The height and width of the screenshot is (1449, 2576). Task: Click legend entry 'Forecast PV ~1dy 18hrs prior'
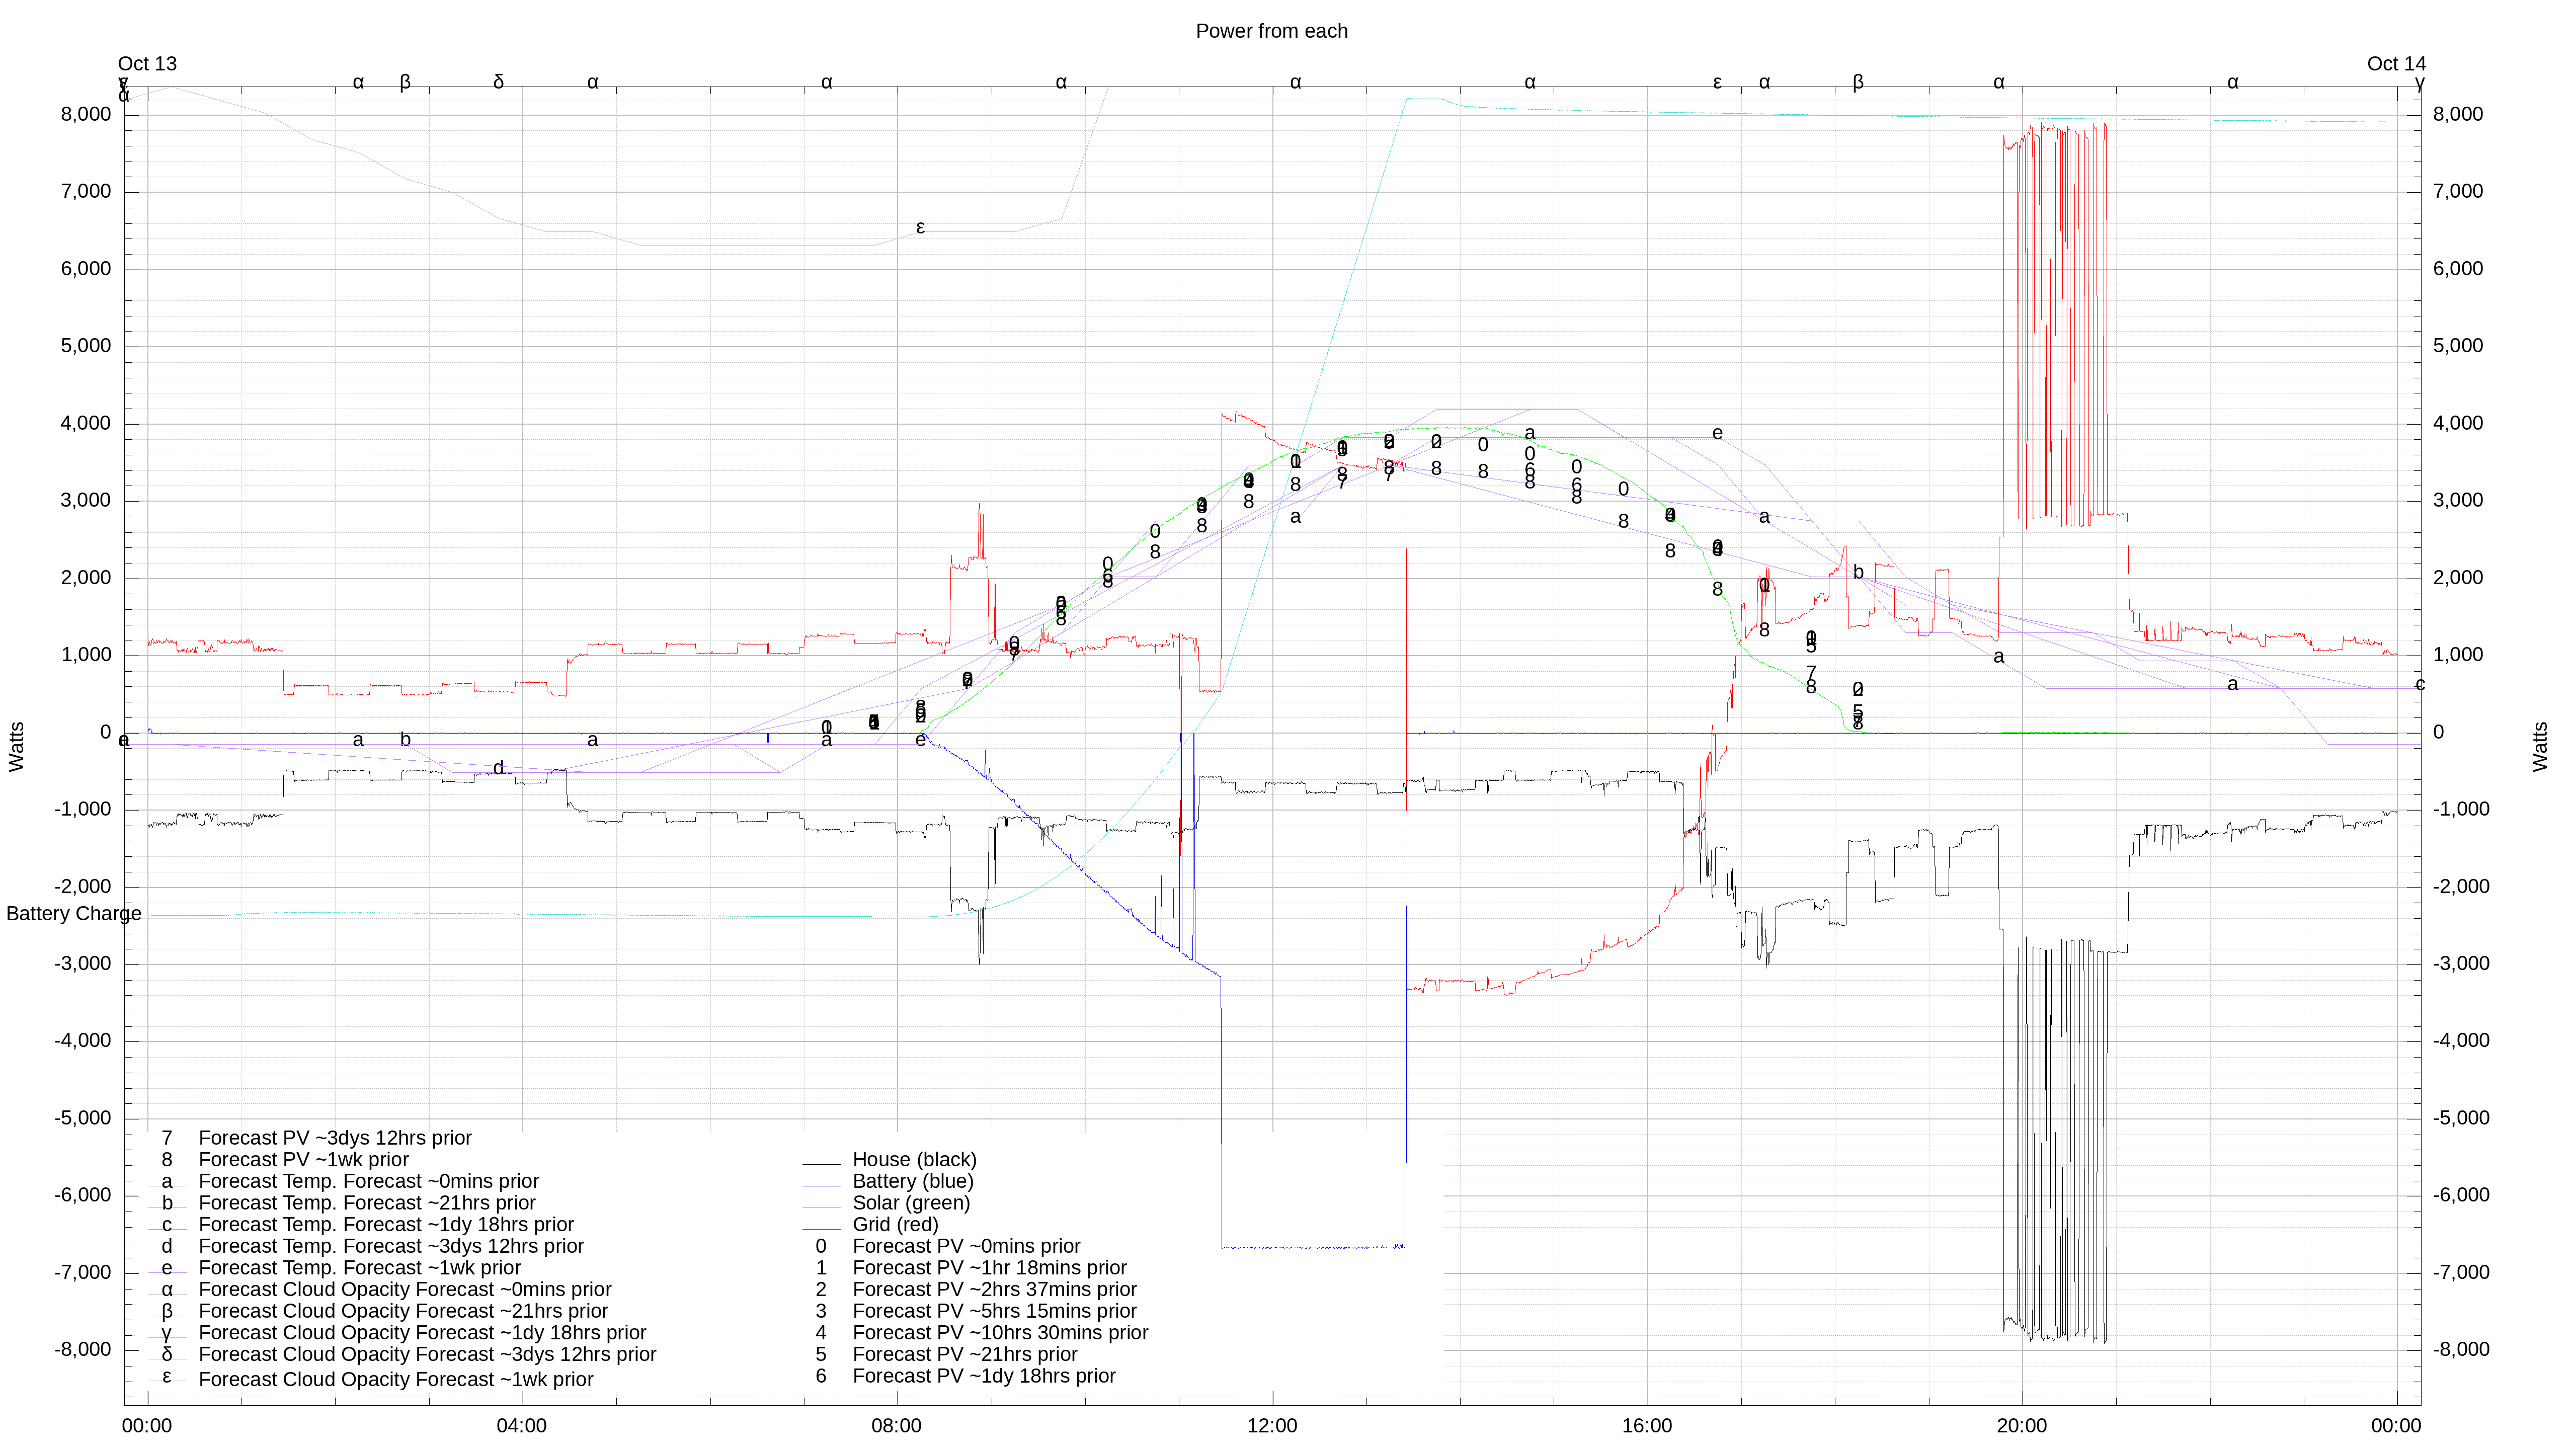[984, 1376]
